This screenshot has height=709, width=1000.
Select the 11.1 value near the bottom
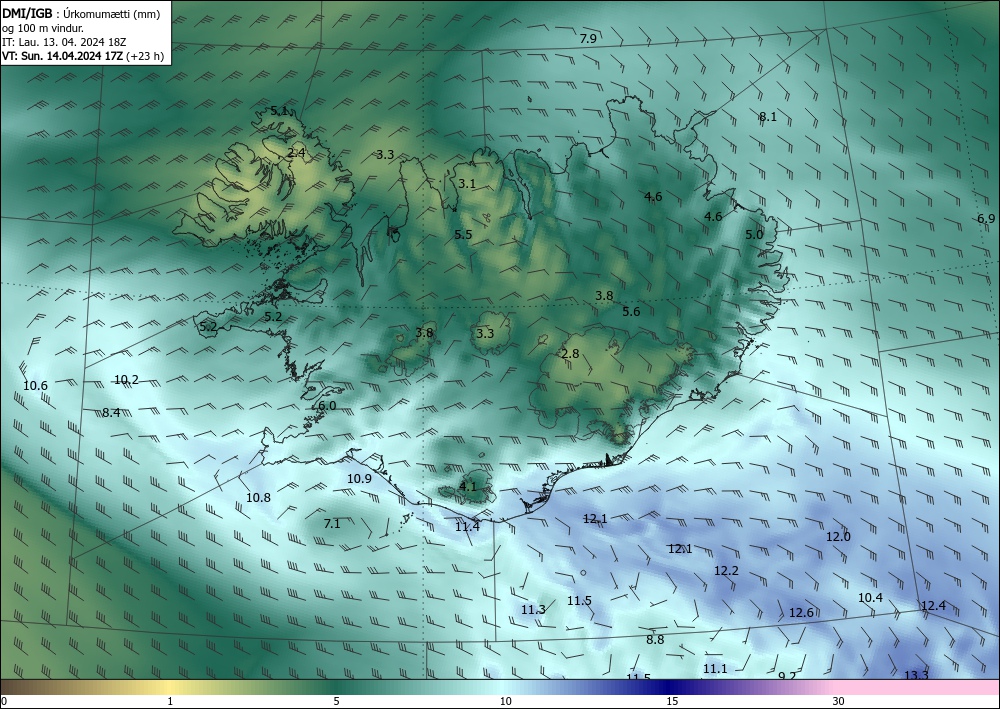[x=715, y=669]
